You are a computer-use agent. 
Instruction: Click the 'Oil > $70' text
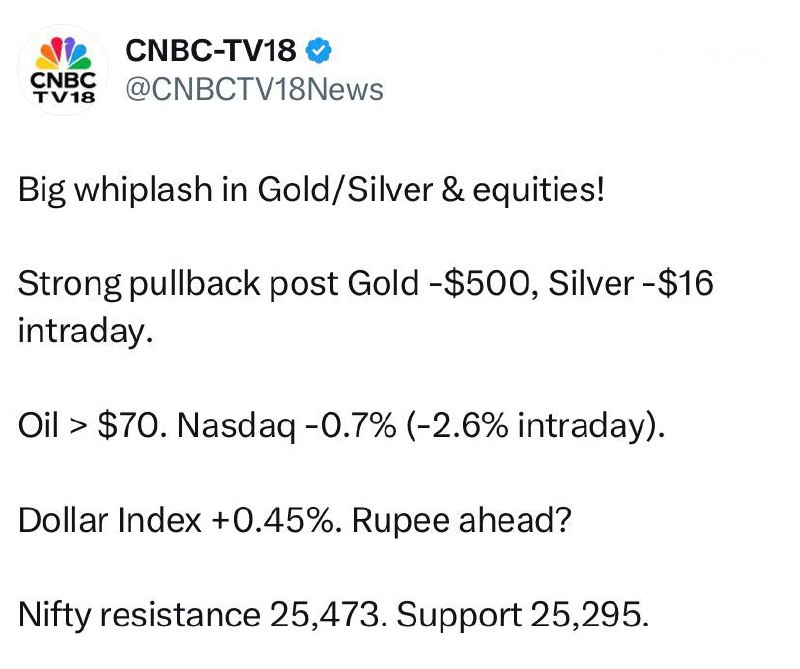tap(92, 425)
